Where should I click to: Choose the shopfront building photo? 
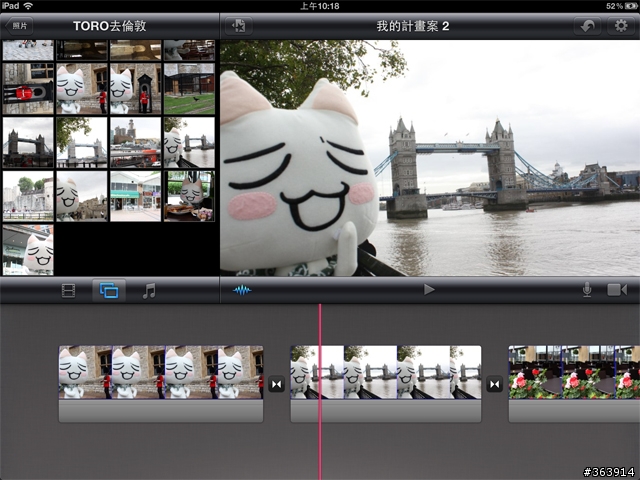click(x=136, y=196)
